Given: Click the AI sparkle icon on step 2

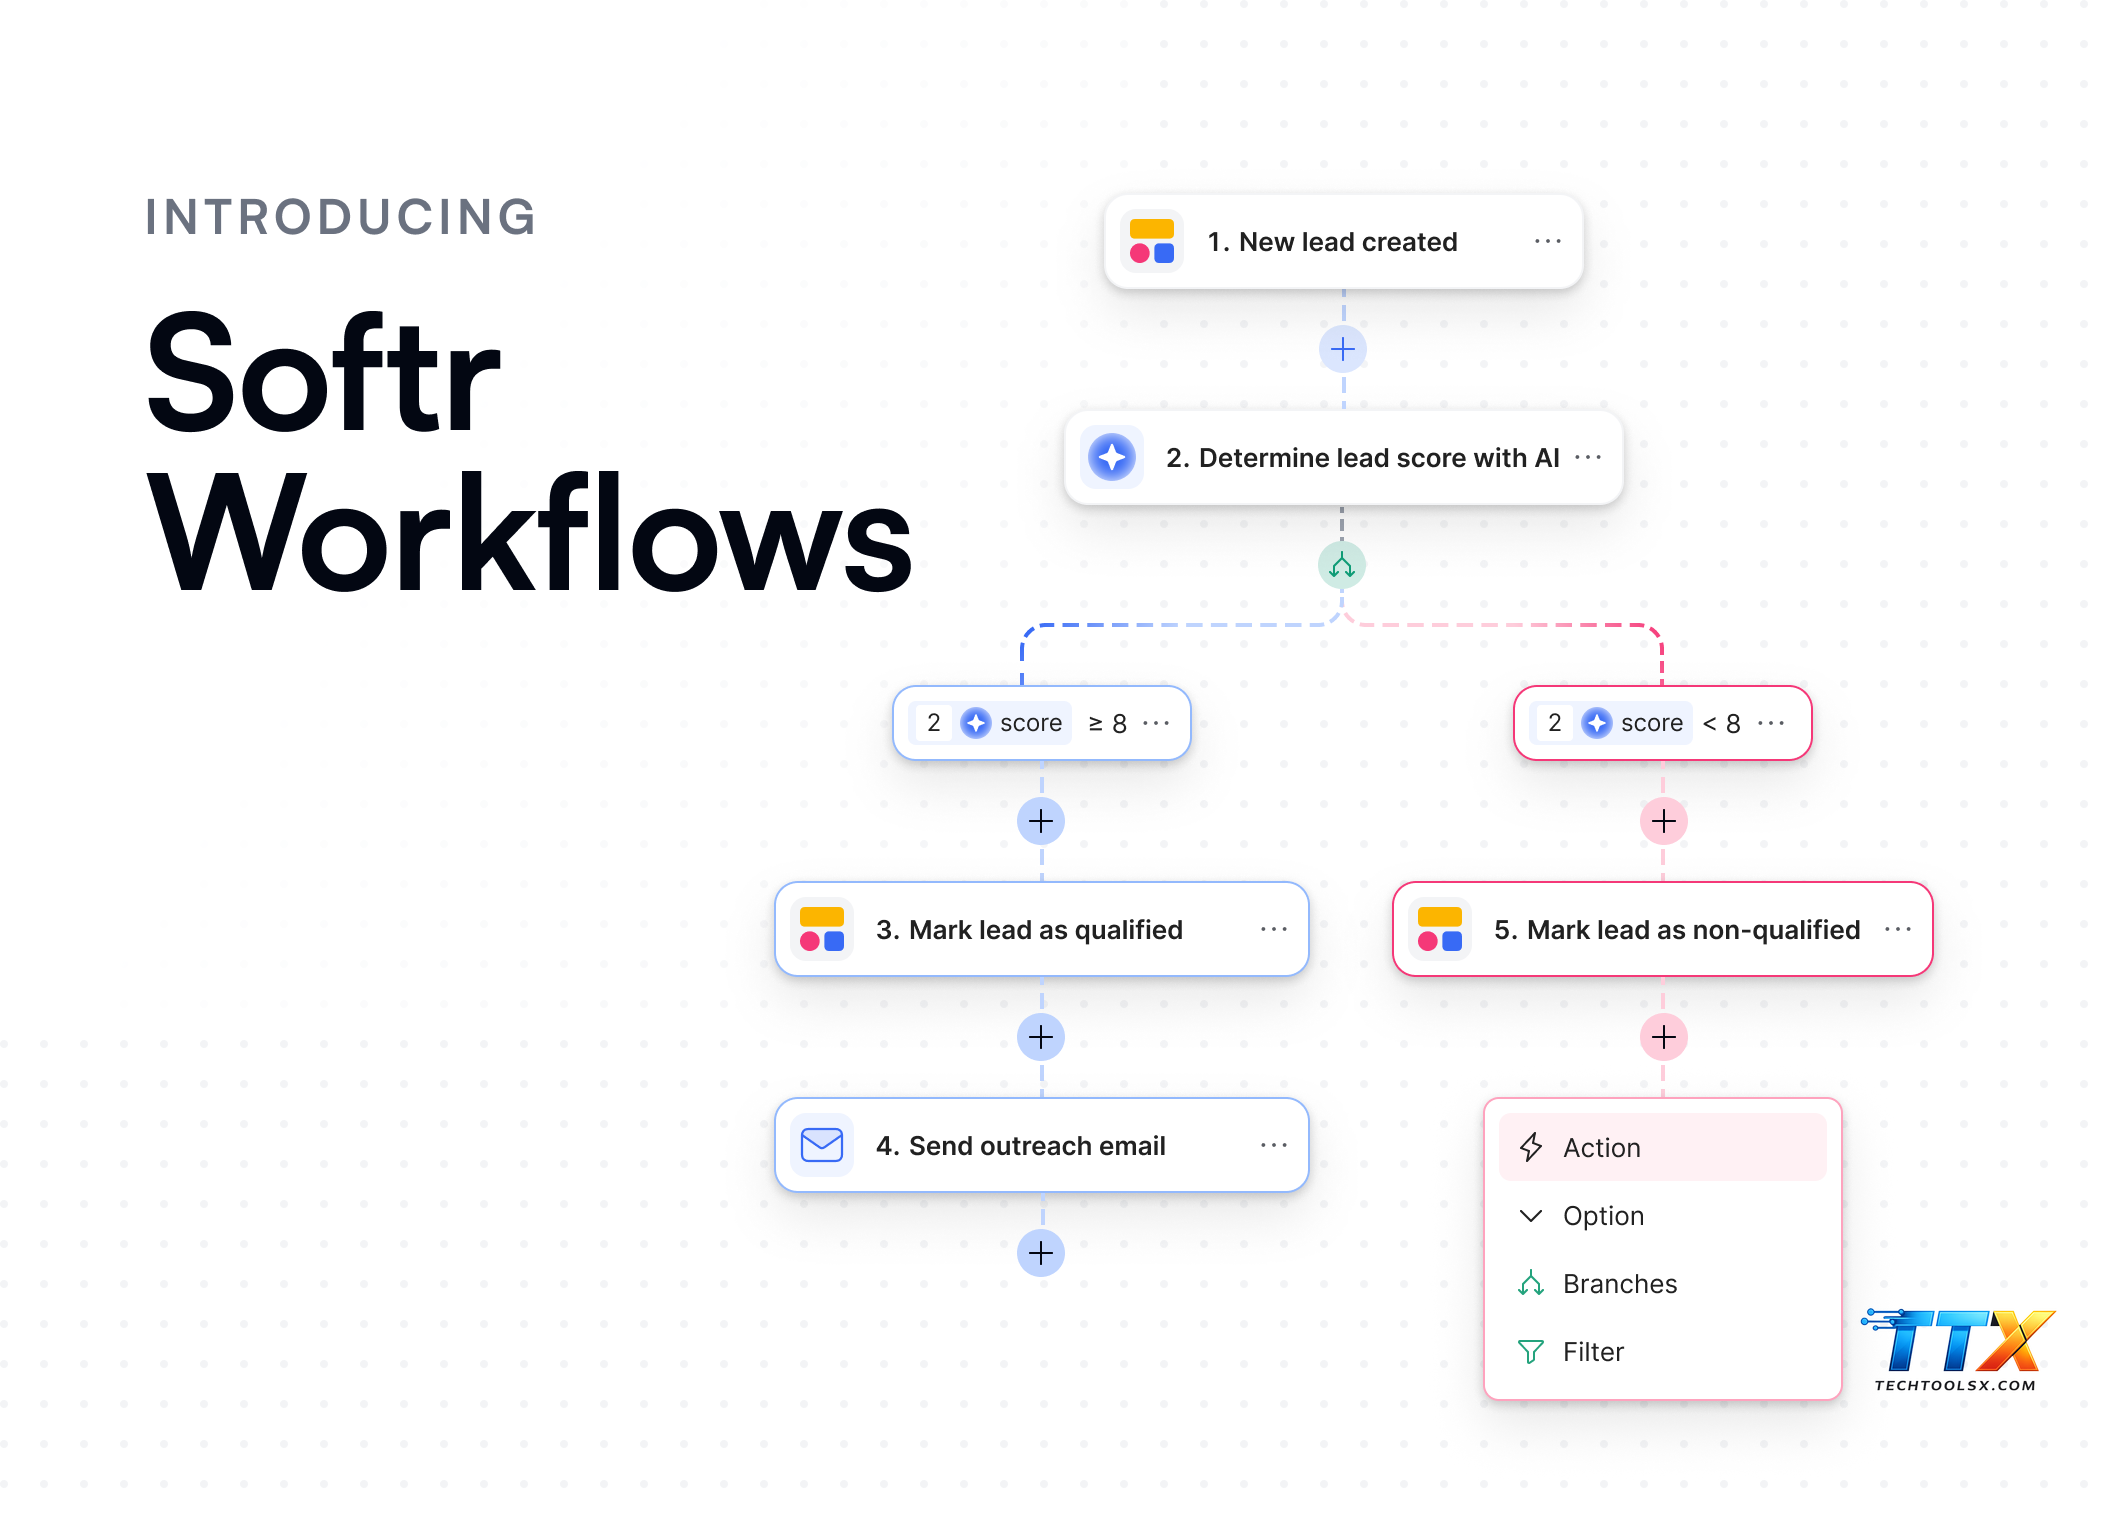Looking at the screenshot, I should click(1112, 457).
